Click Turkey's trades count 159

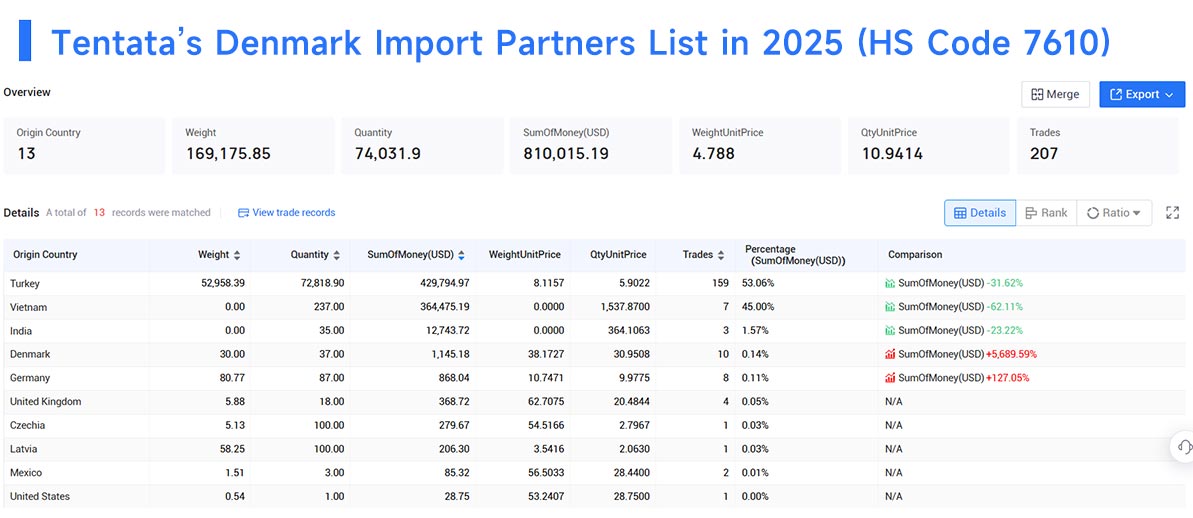click(720, 284)
